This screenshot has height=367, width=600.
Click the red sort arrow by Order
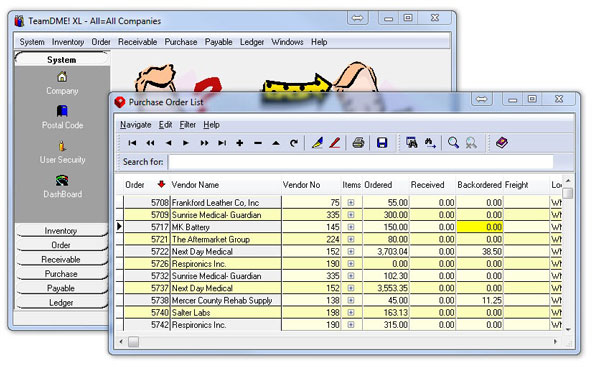coord(161,184)
